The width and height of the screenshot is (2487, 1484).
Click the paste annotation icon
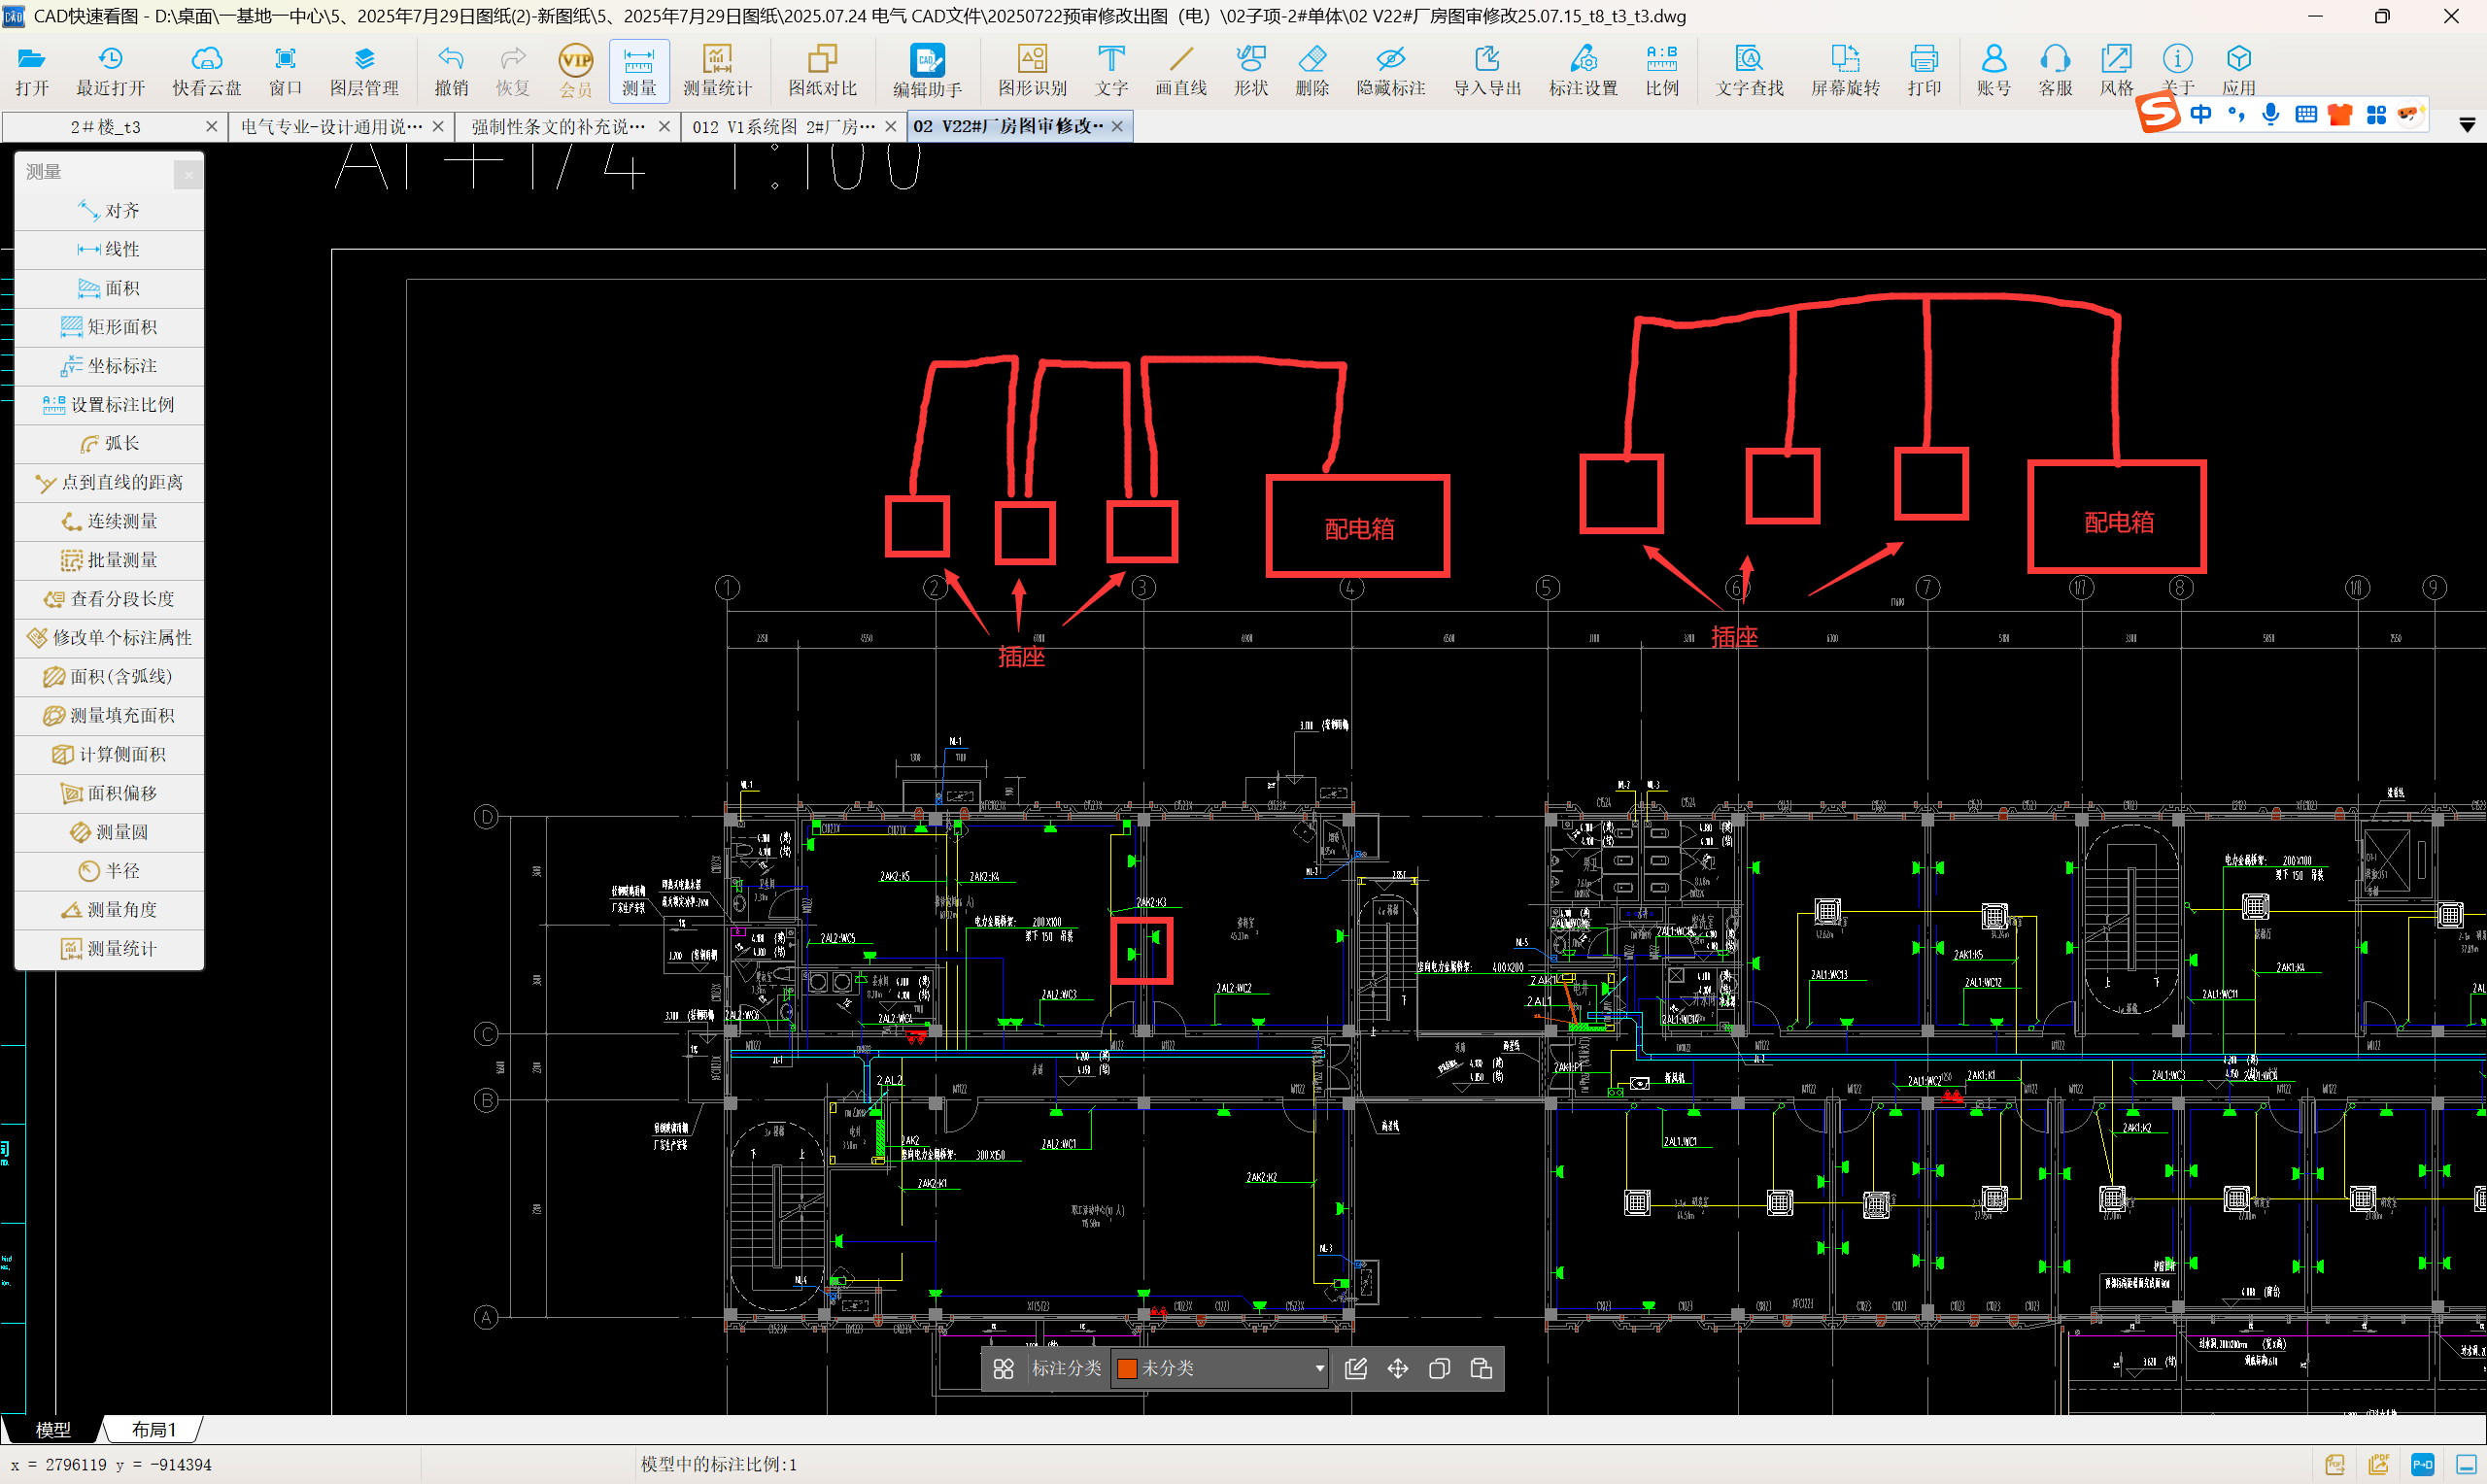coord(1481,1369)
